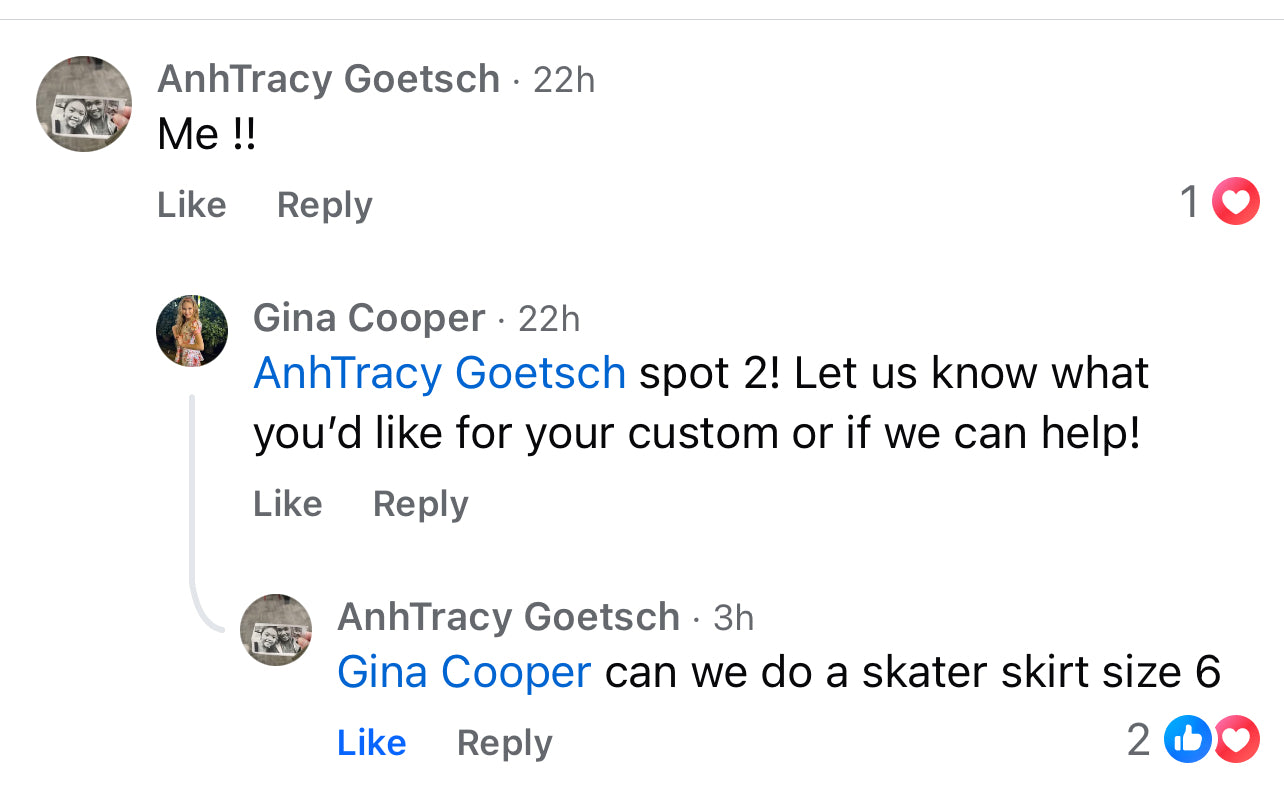Click AnhTracy Goetsch's avatar on the skater skirt reply
Image resolution: width=1284 pixels, height=808 pixels.
pyautogui.click(x=277, y=629)
